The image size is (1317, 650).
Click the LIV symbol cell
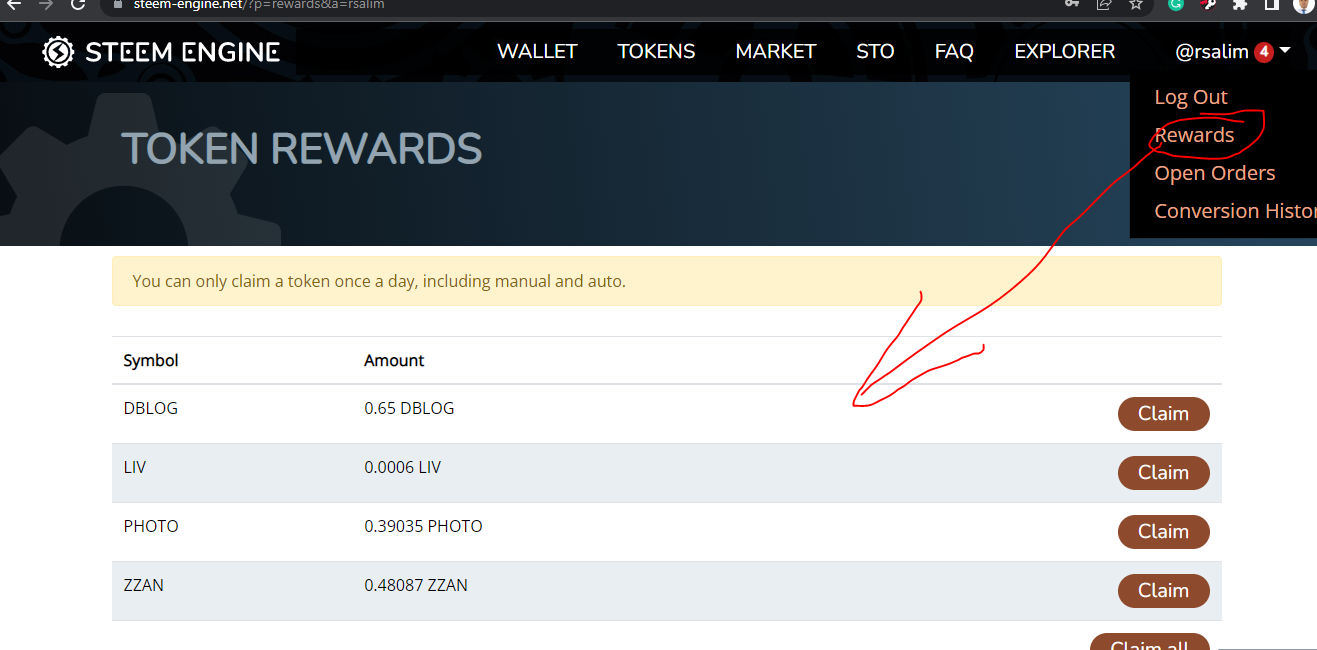coord(134,467)
